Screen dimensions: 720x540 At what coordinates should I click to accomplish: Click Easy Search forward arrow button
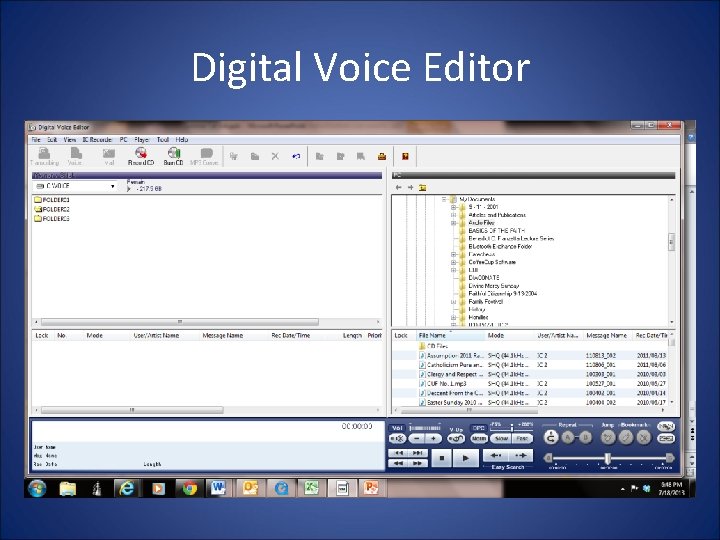coord(521,456)
